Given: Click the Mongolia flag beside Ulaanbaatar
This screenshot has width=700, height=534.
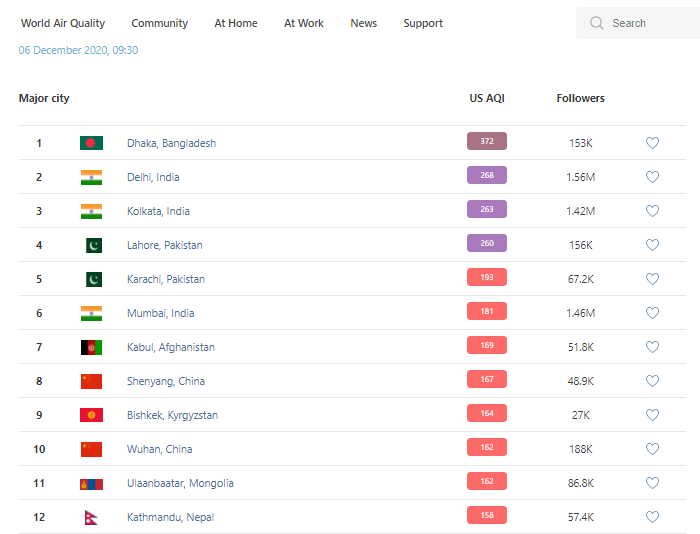Looking at the screenshot, I should [91, 483].
